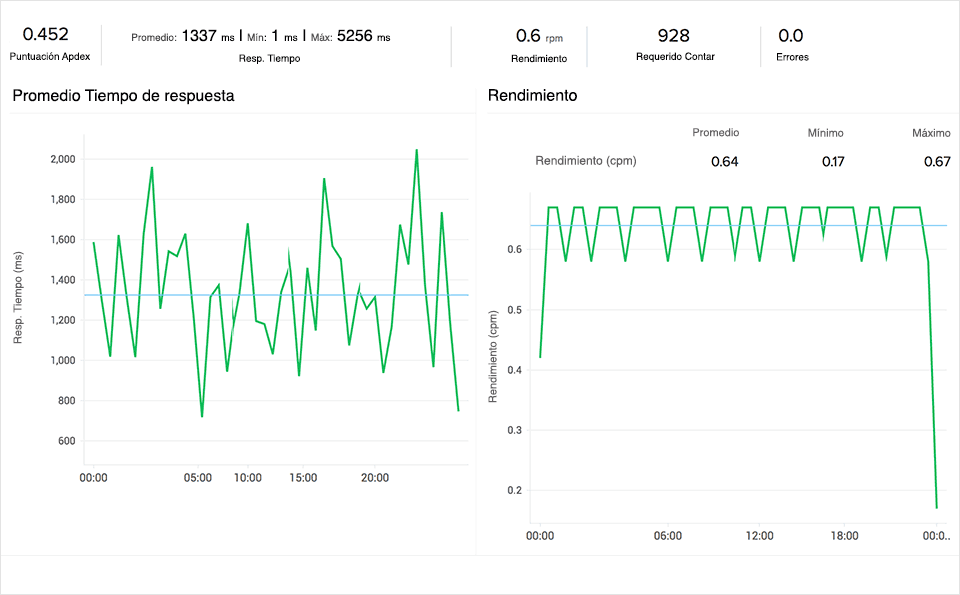
Task: Select the Mínimo column header
Action: coord(825,132)
